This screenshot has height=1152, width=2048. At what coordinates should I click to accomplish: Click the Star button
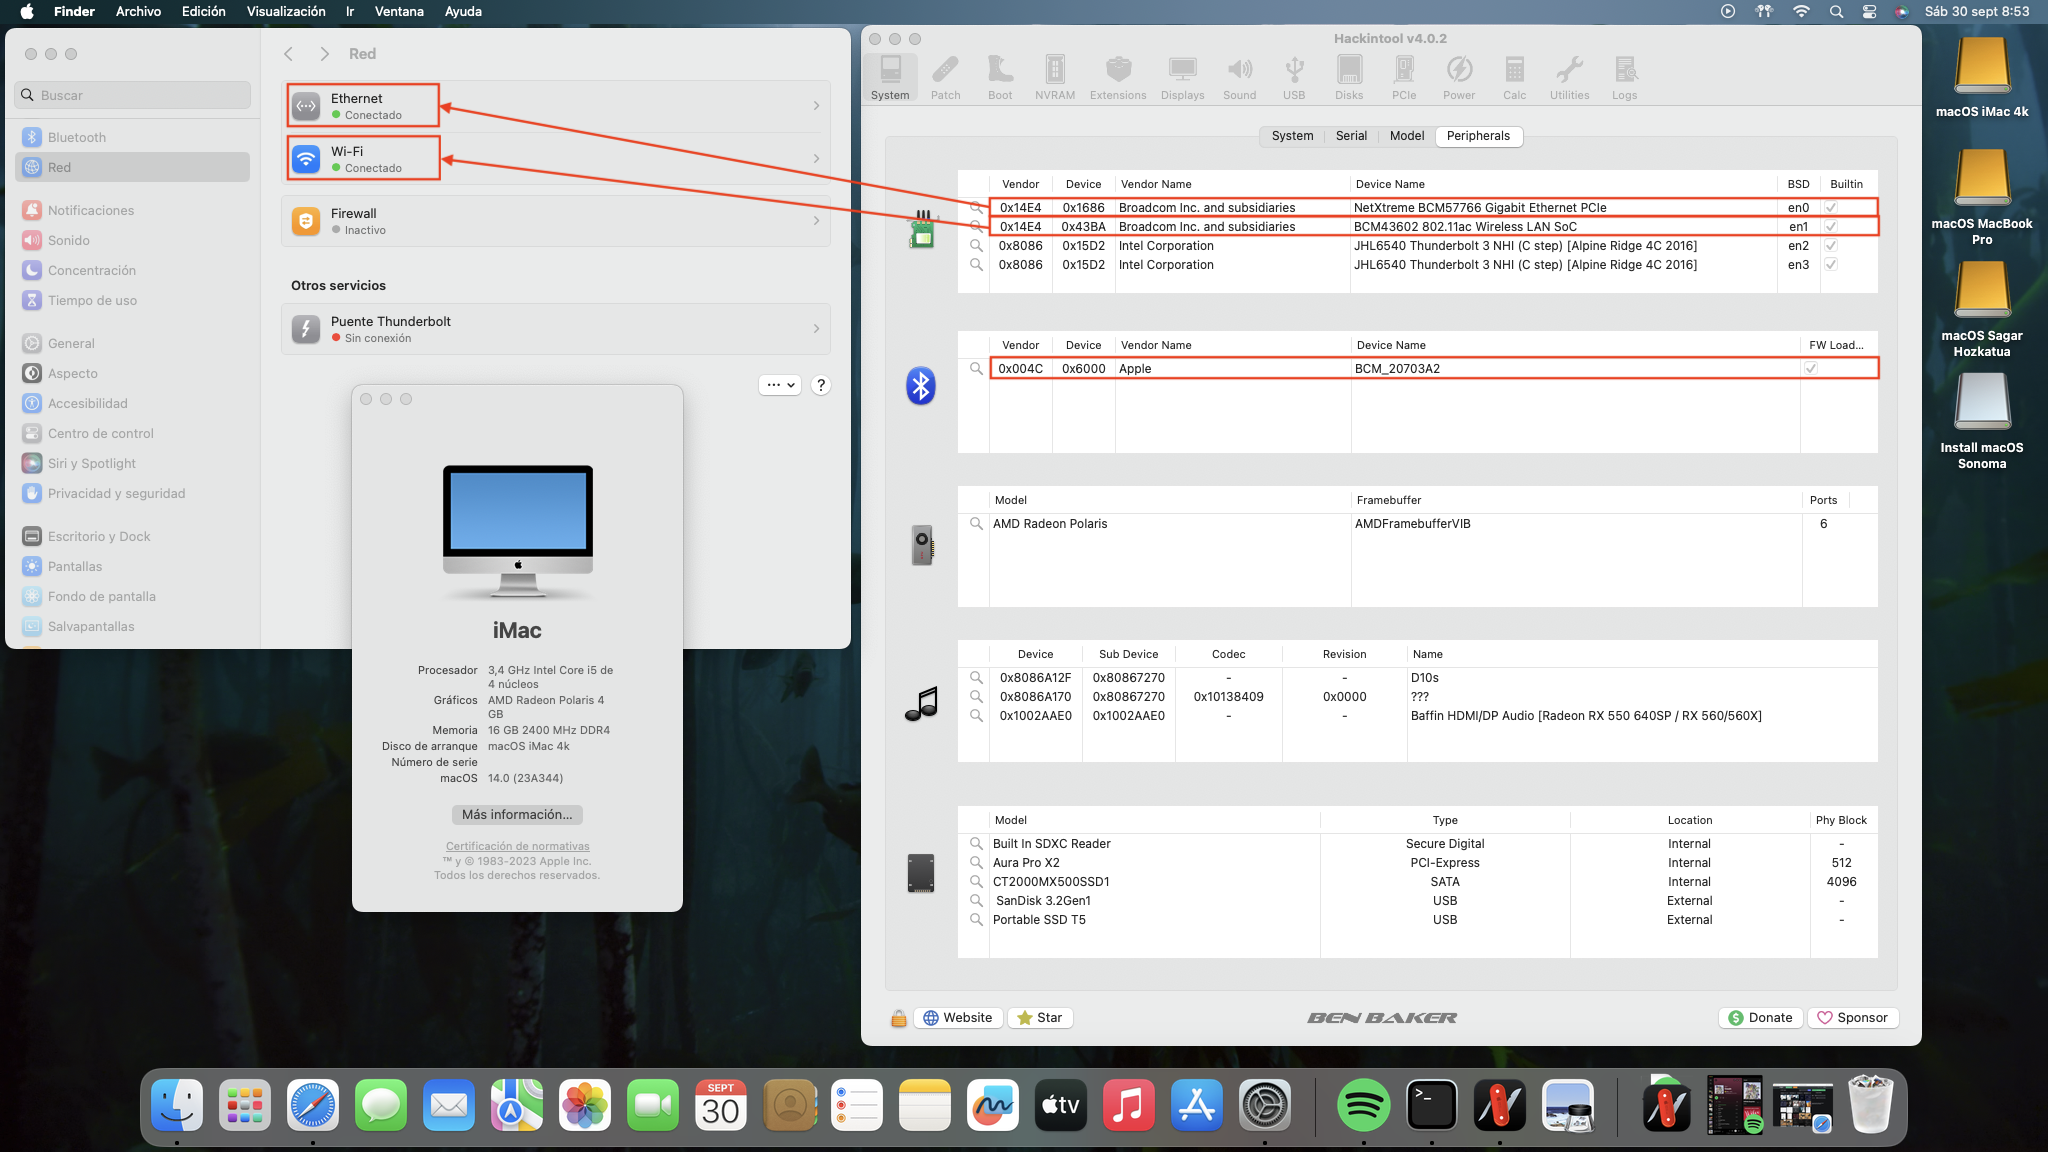coord(1040,1018)
